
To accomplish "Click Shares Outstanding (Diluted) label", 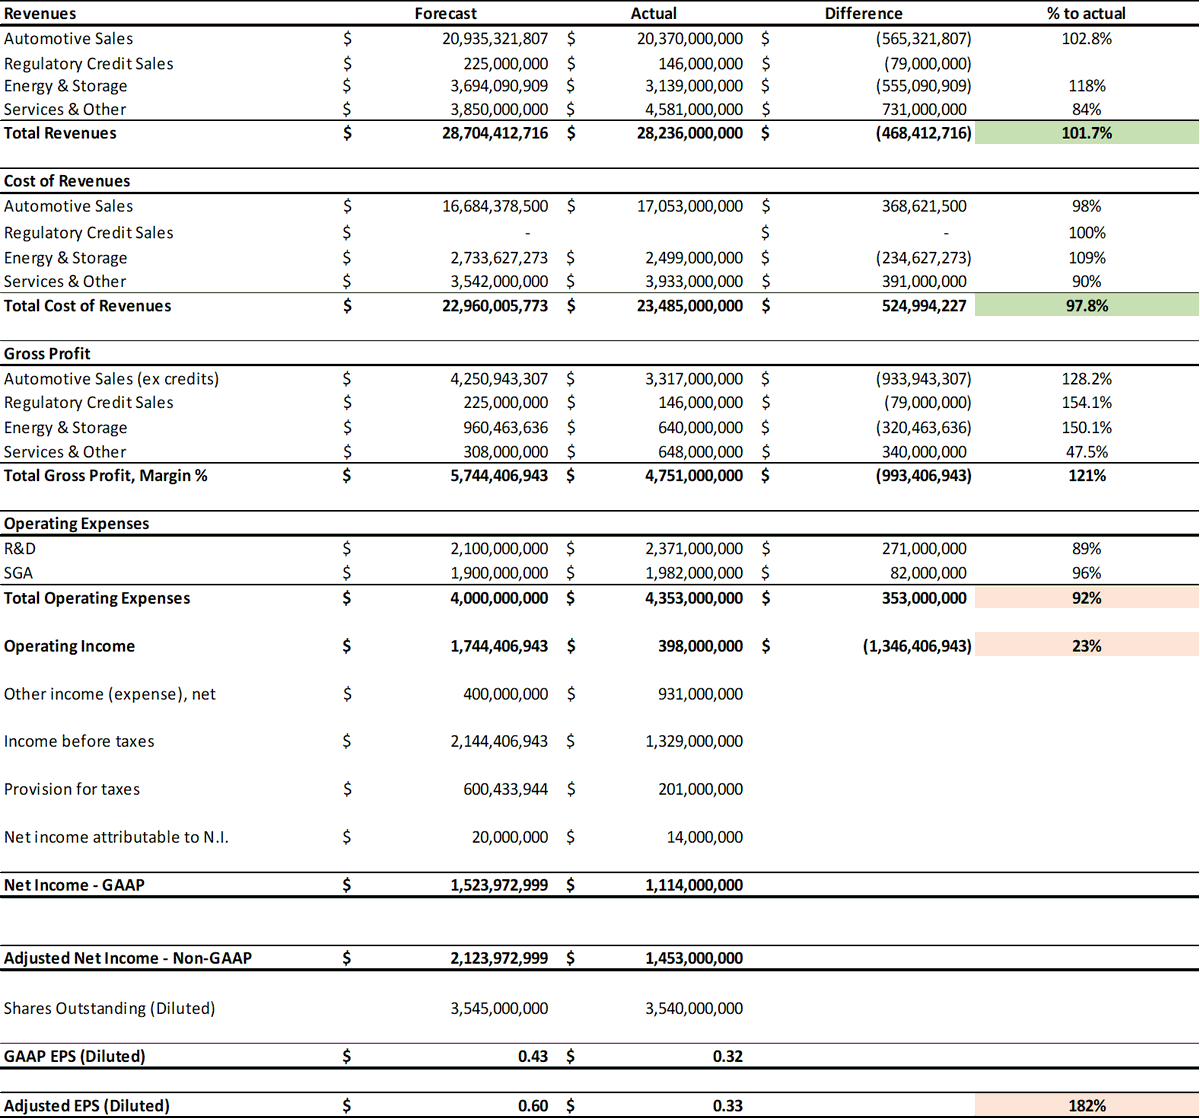I will point(109,1008).
